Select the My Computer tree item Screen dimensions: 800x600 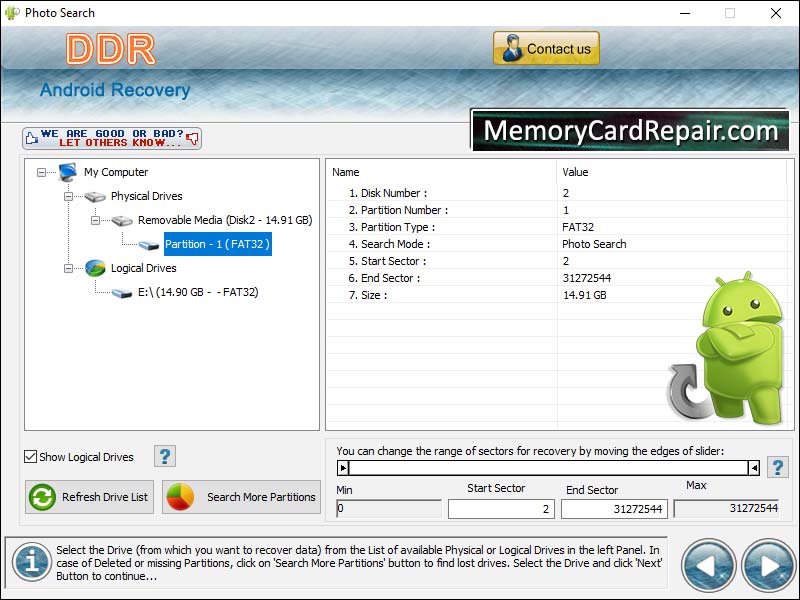[116, 172]
